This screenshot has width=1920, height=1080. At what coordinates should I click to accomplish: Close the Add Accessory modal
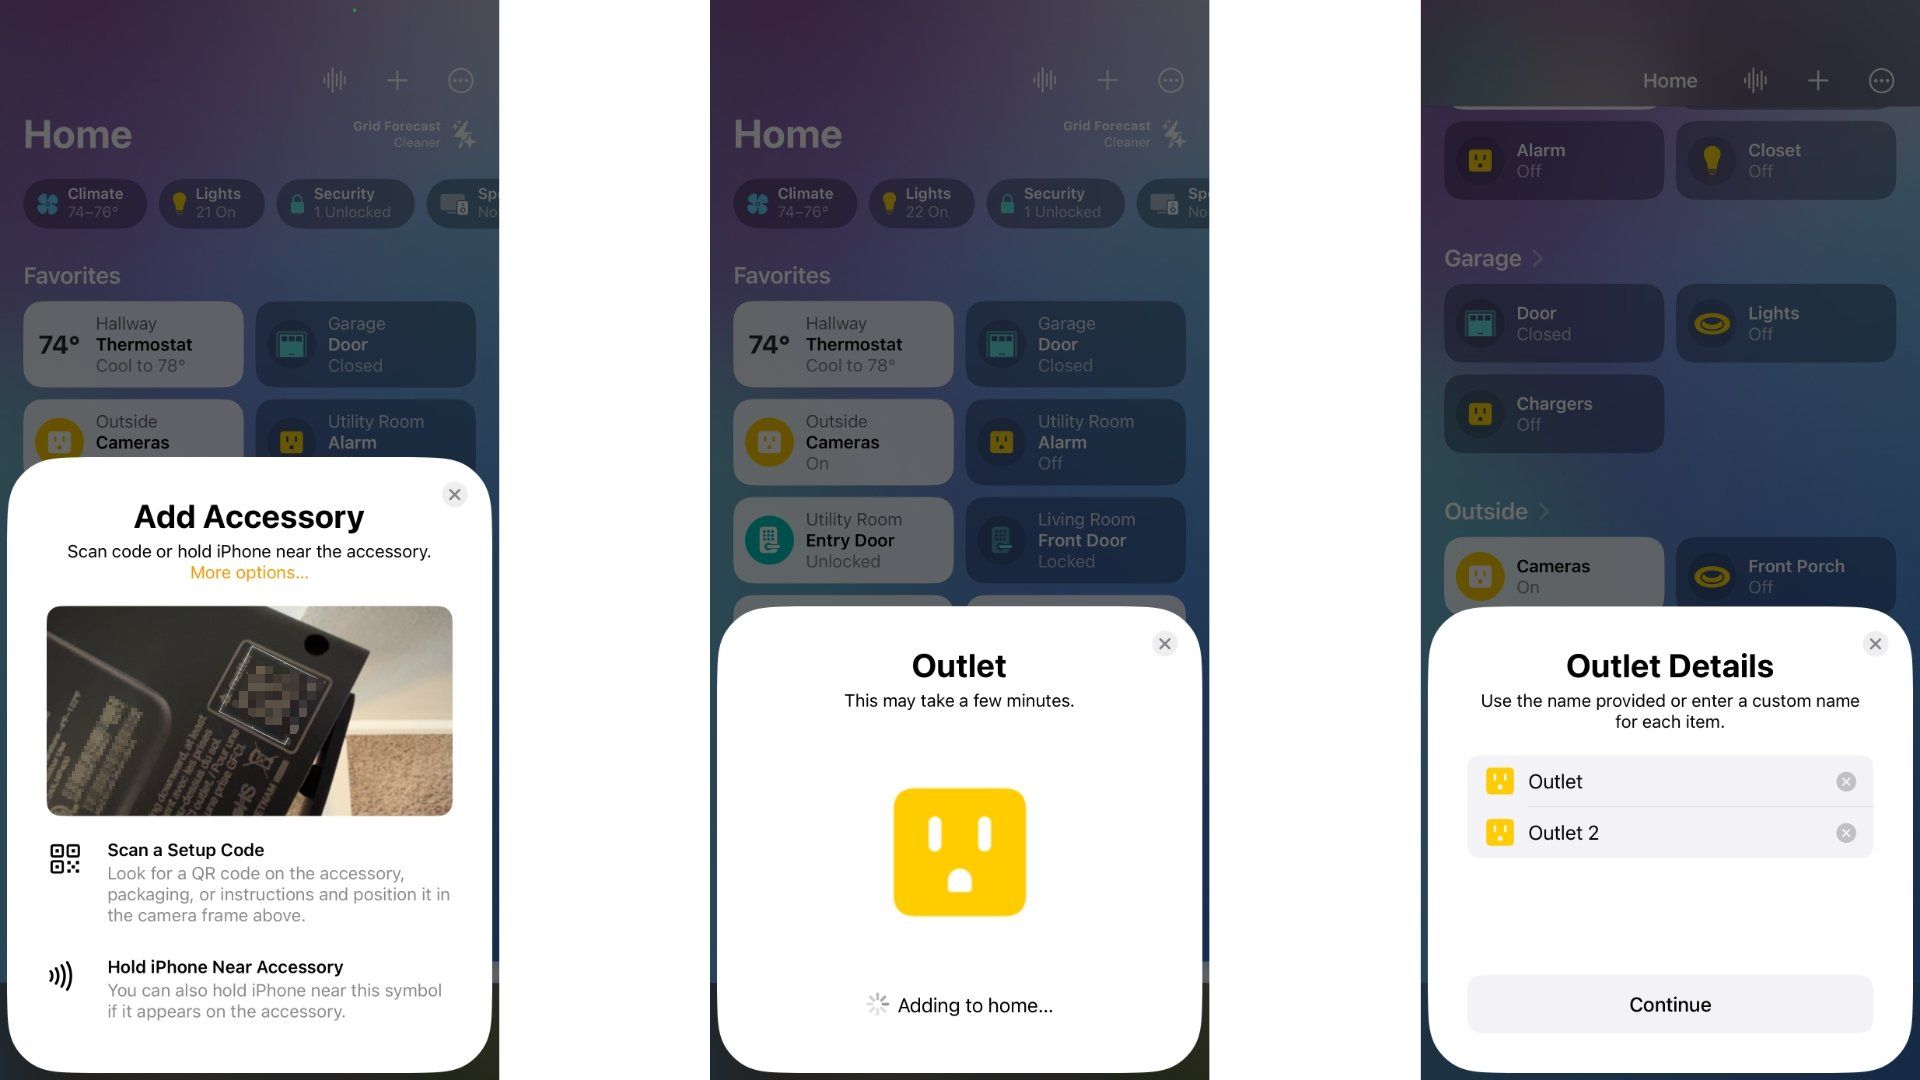[x=456, y=496]
